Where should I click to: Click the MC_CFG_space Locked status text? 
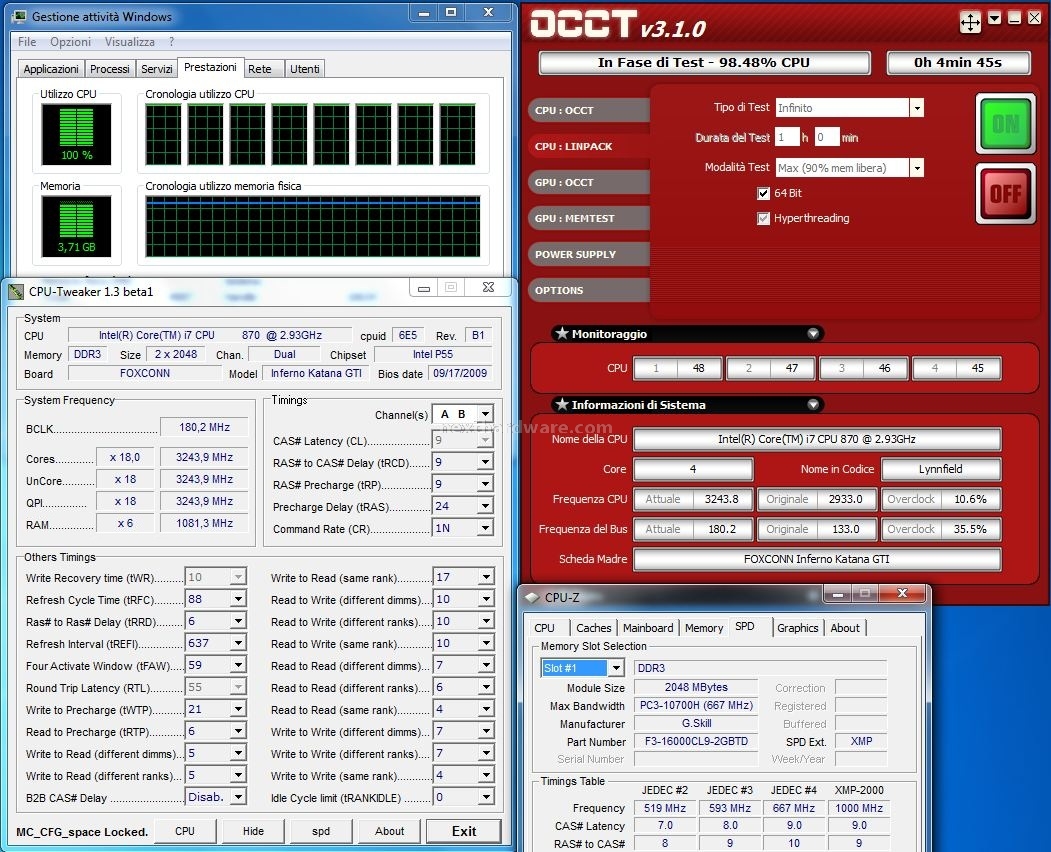(x=82, y=832)
